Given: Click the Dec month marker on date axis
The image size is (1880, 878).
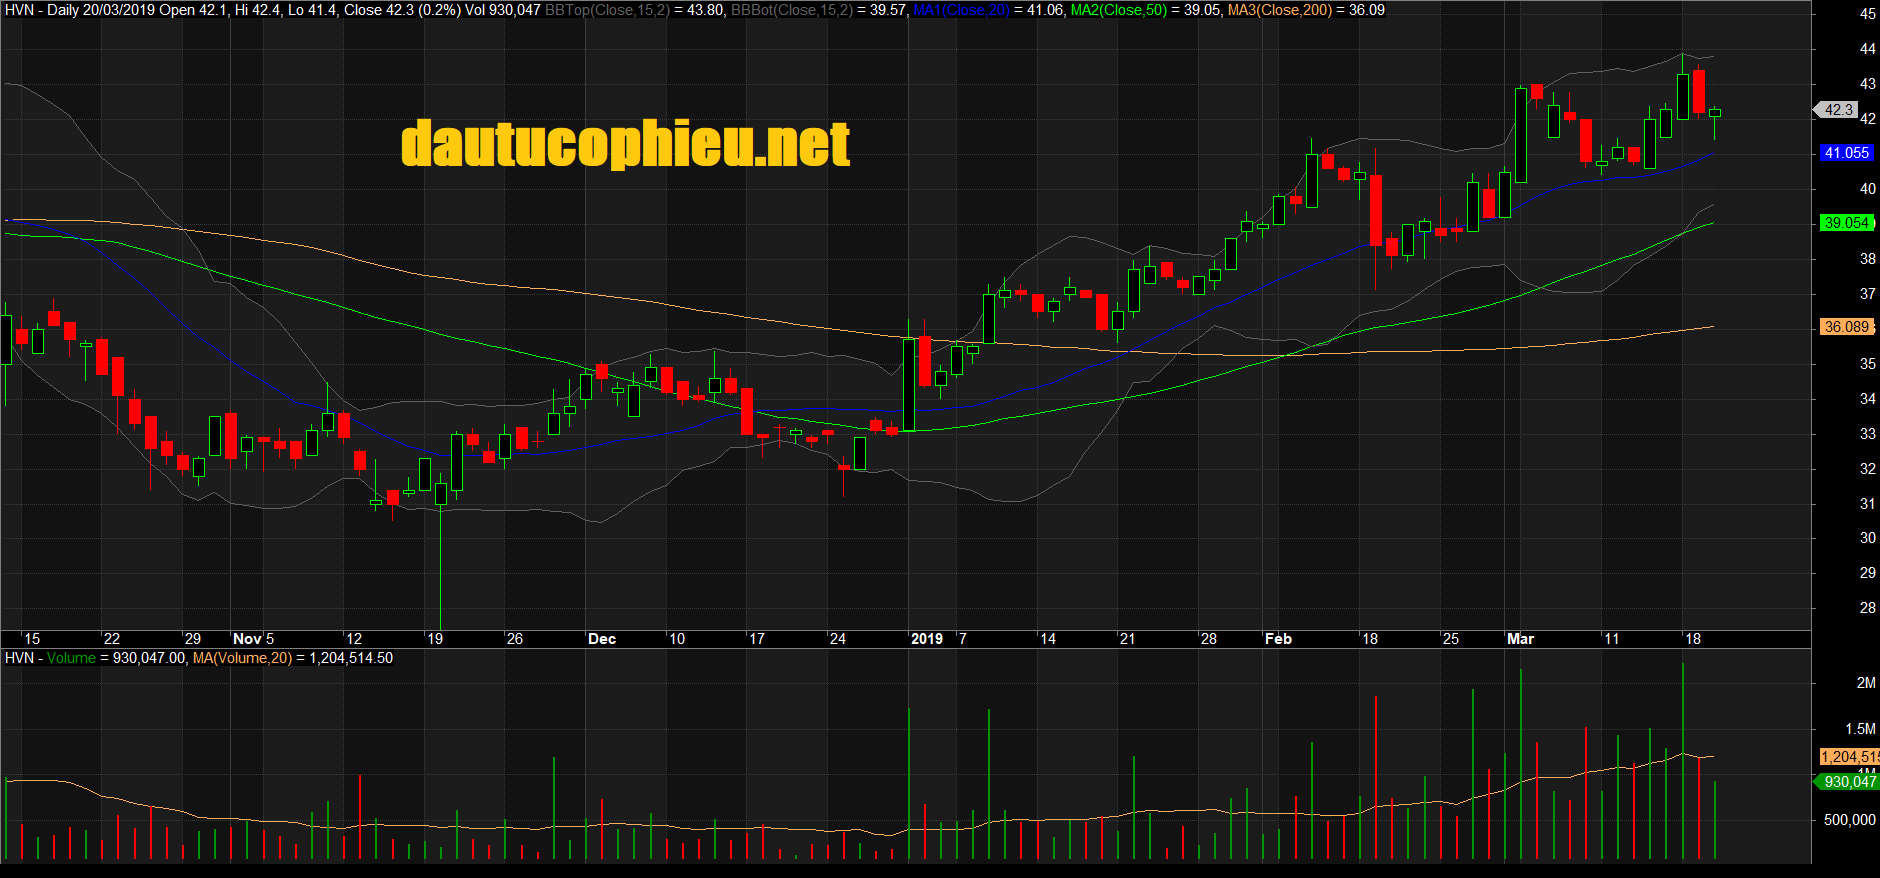Looking at the screenshot, I should tap(602, 639).
